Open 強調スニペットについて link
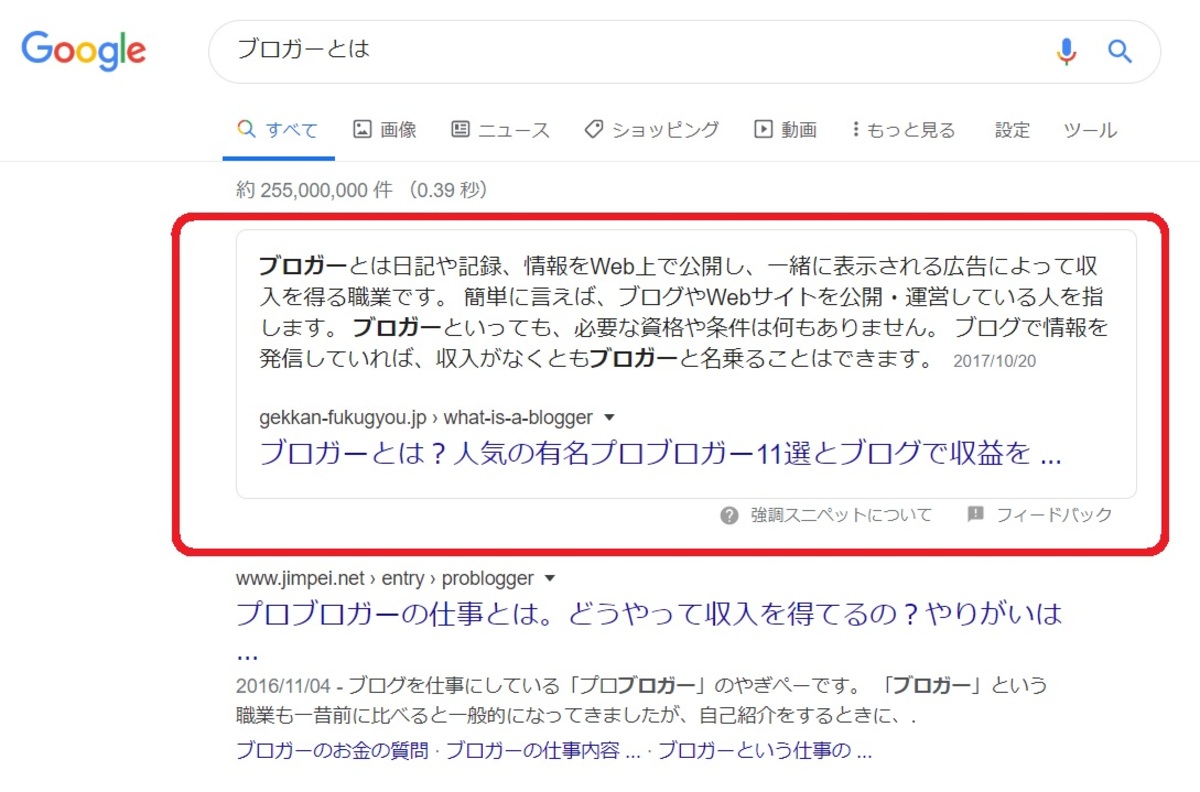The image size is (1200, 792). tap(841, 516)
